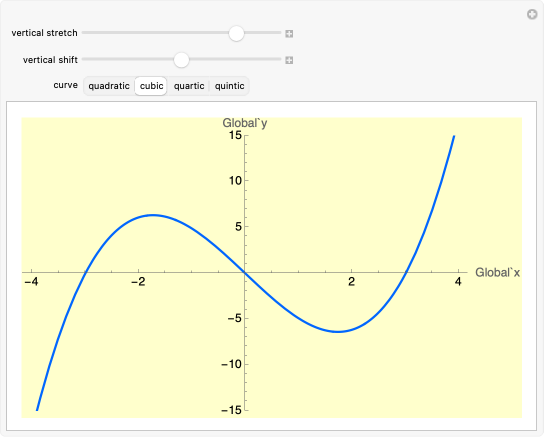Expand the vertical stretch slider controls

click(289, 34)
